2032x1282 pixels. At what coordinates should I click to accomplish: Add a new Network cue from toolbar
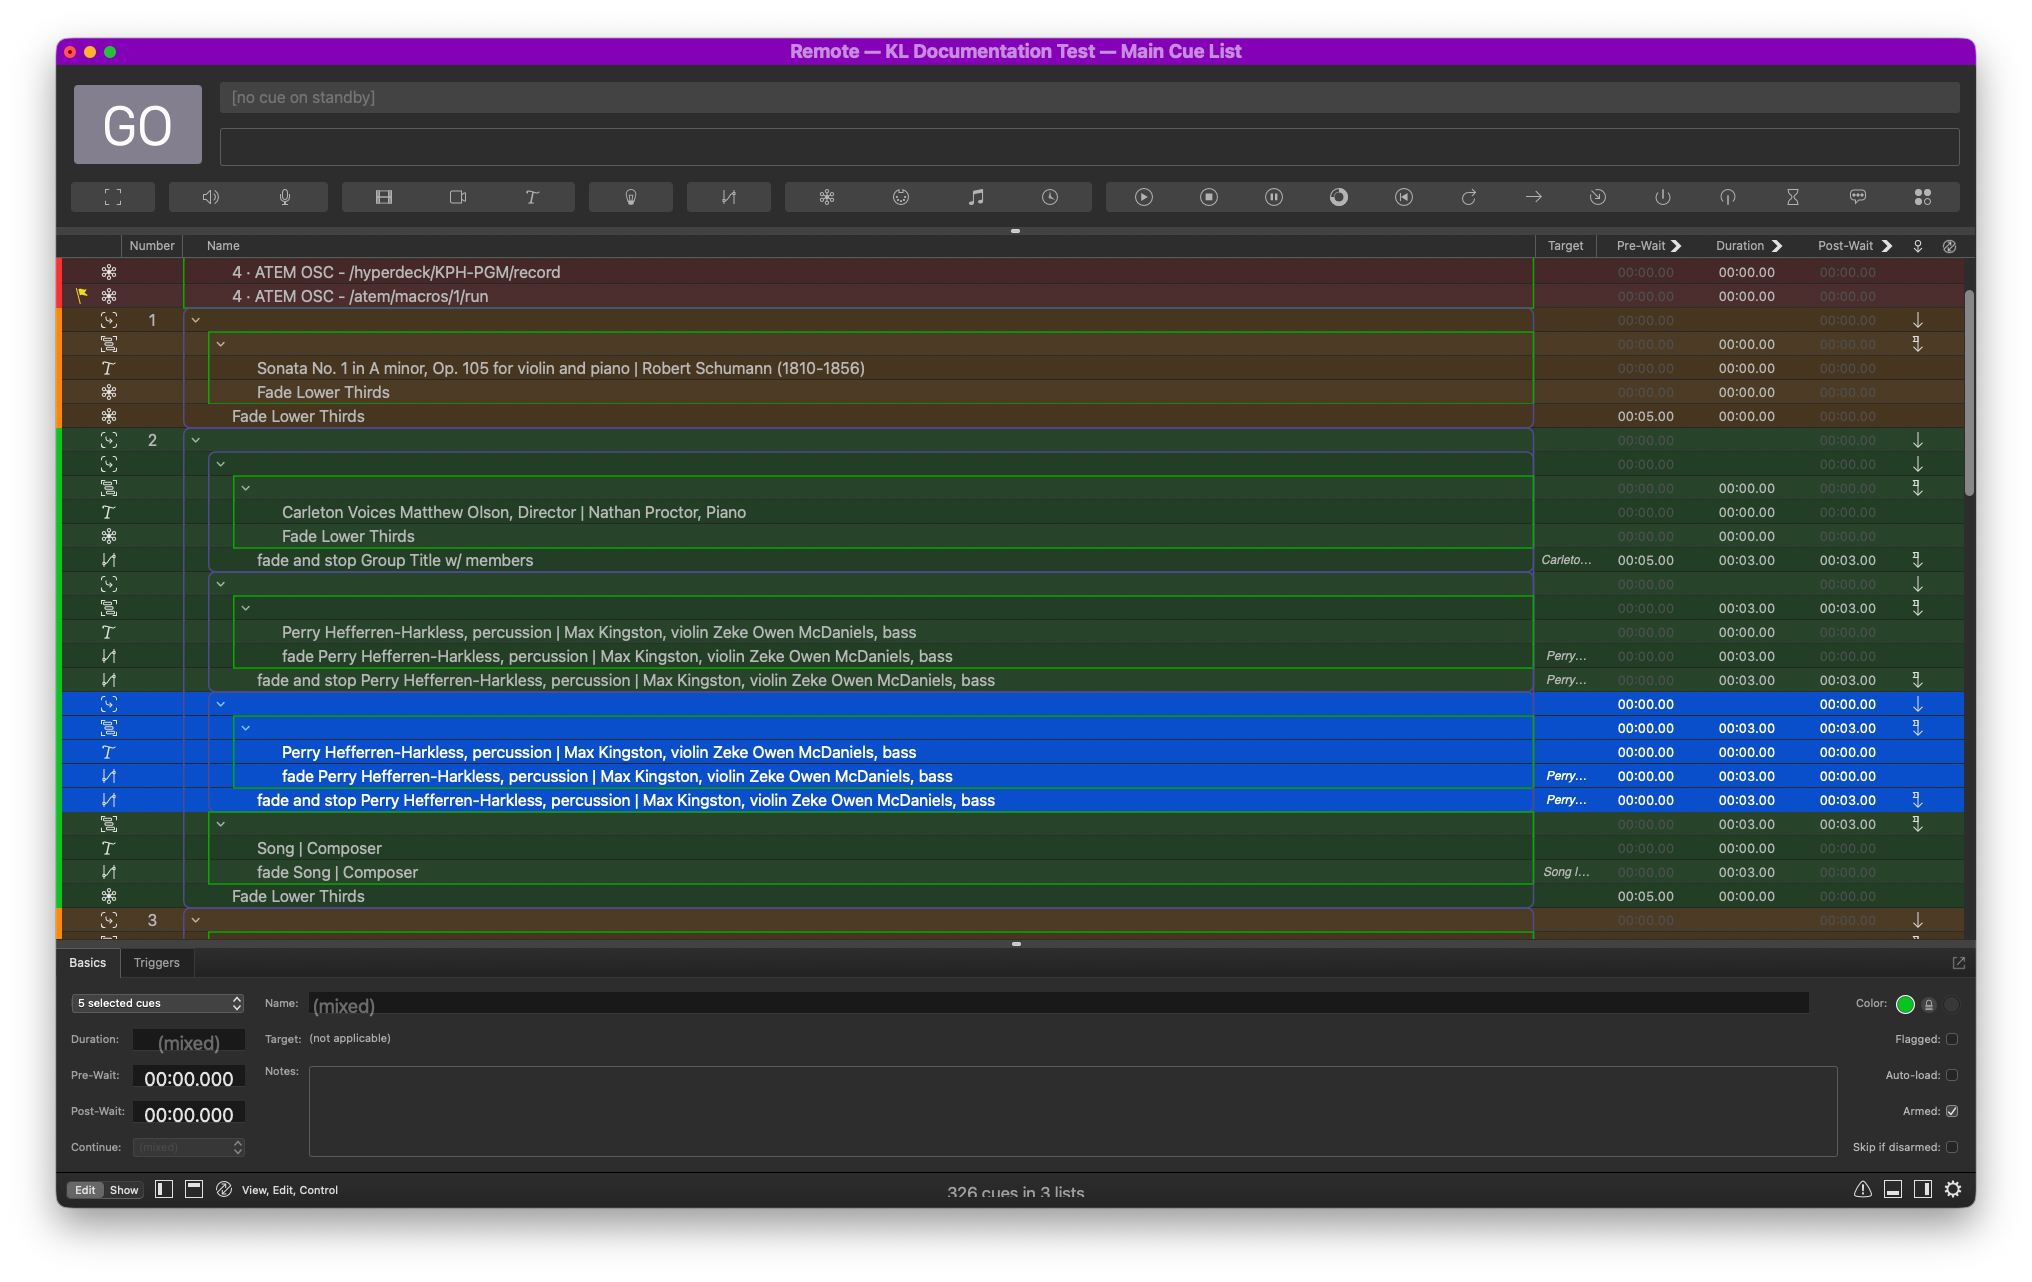[x=827, y=197]
